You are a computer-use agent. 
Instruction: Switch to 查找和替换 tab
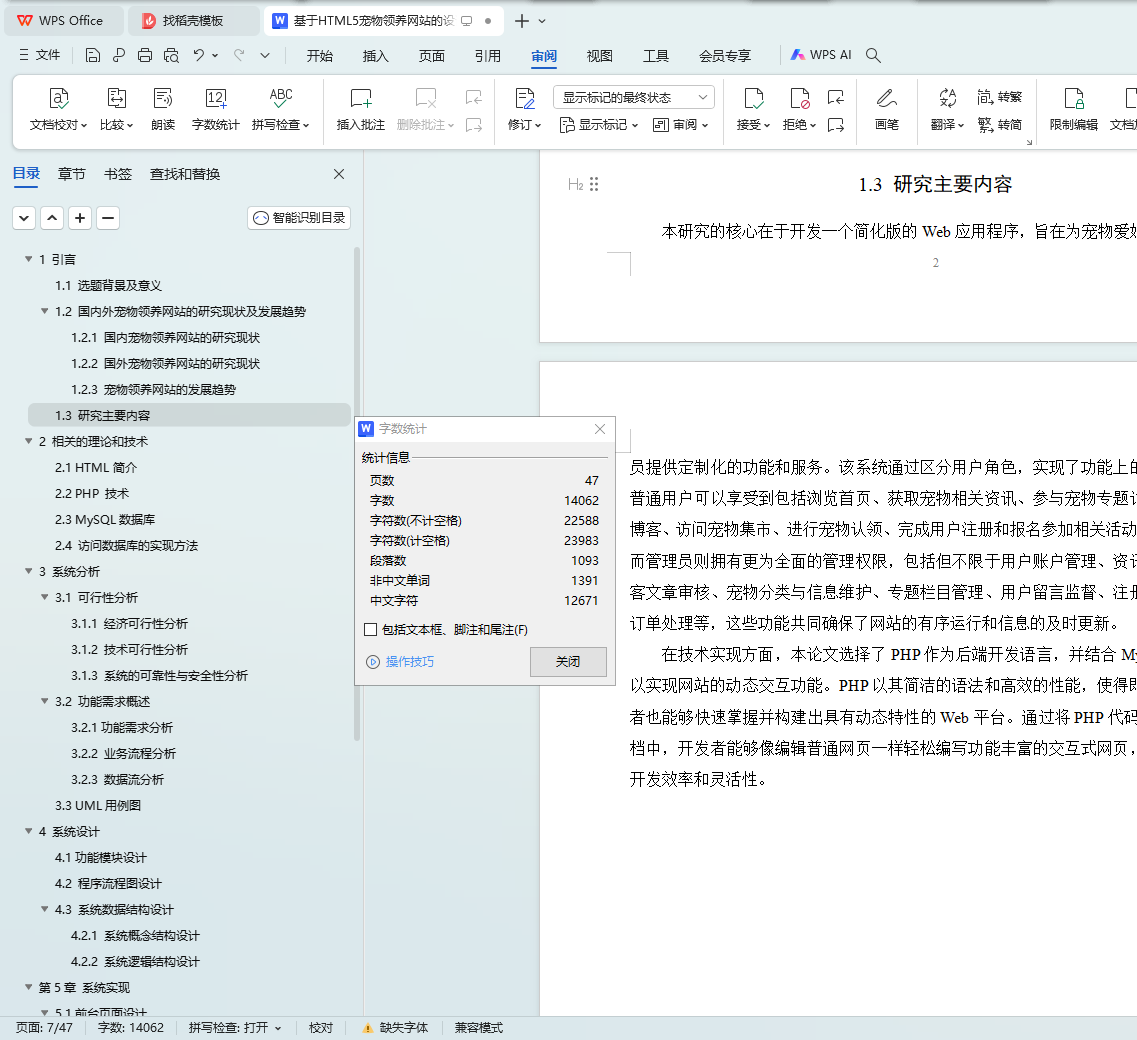(x=185, y=174)
